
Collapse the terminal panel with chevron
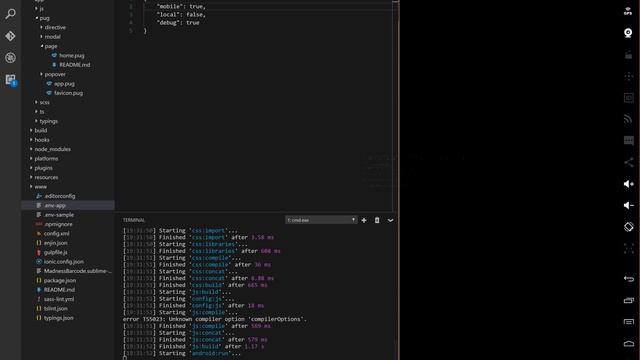[x=390, y=220]
